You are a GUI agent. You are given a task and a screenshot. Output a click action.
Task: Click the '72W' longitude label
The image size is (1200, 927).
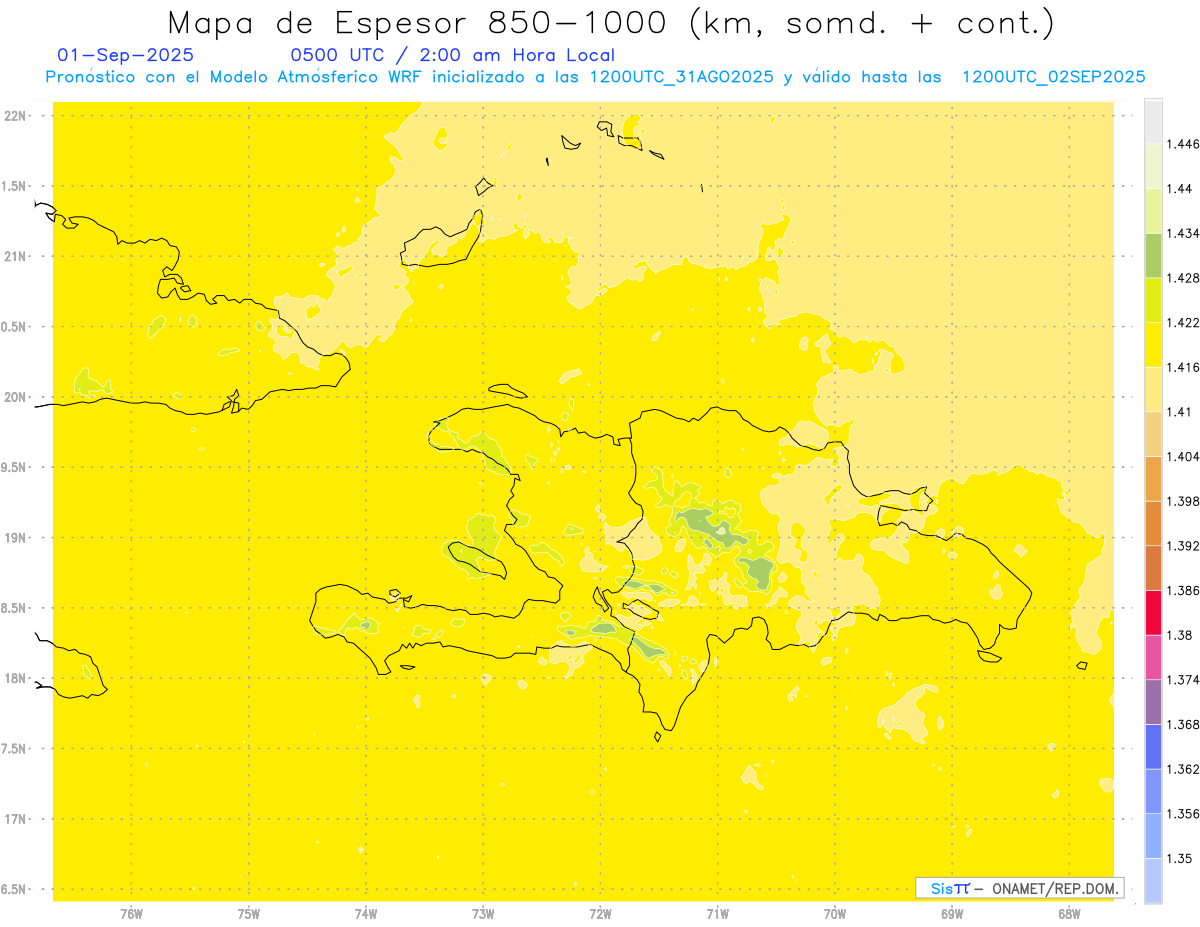tap(600, 914)
